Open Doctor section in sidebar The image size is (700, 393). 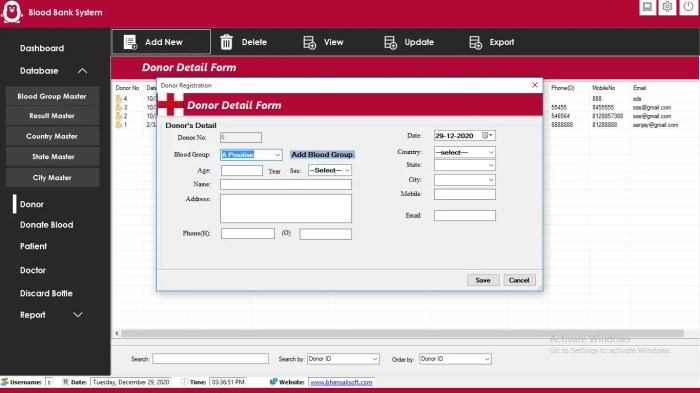tap(33, 270)
